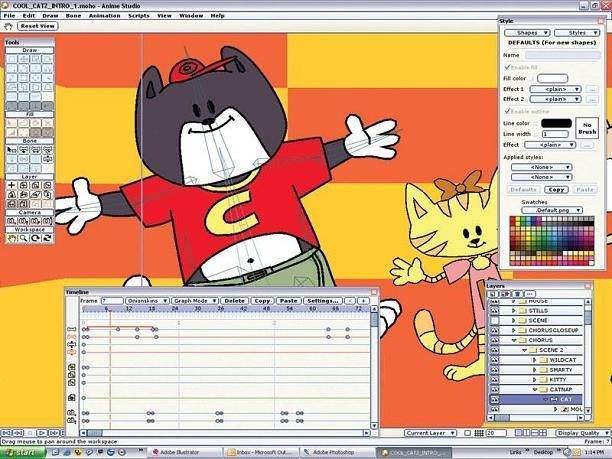Click the Windows Start button
Viewport: 612px width, 459px height.
click(x=23, y=452)
